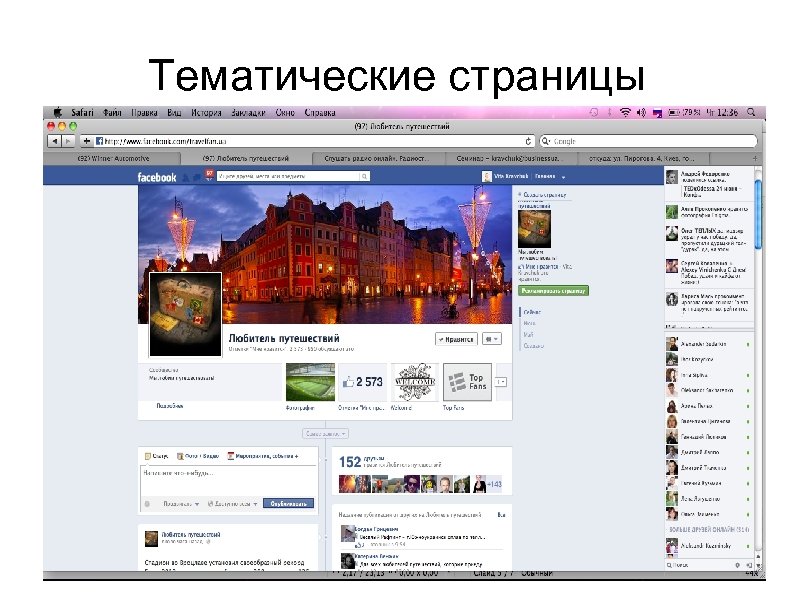Click the Опубликовать publish button
This screenshot has width=794, height=595.
click(x=288, y=504)
